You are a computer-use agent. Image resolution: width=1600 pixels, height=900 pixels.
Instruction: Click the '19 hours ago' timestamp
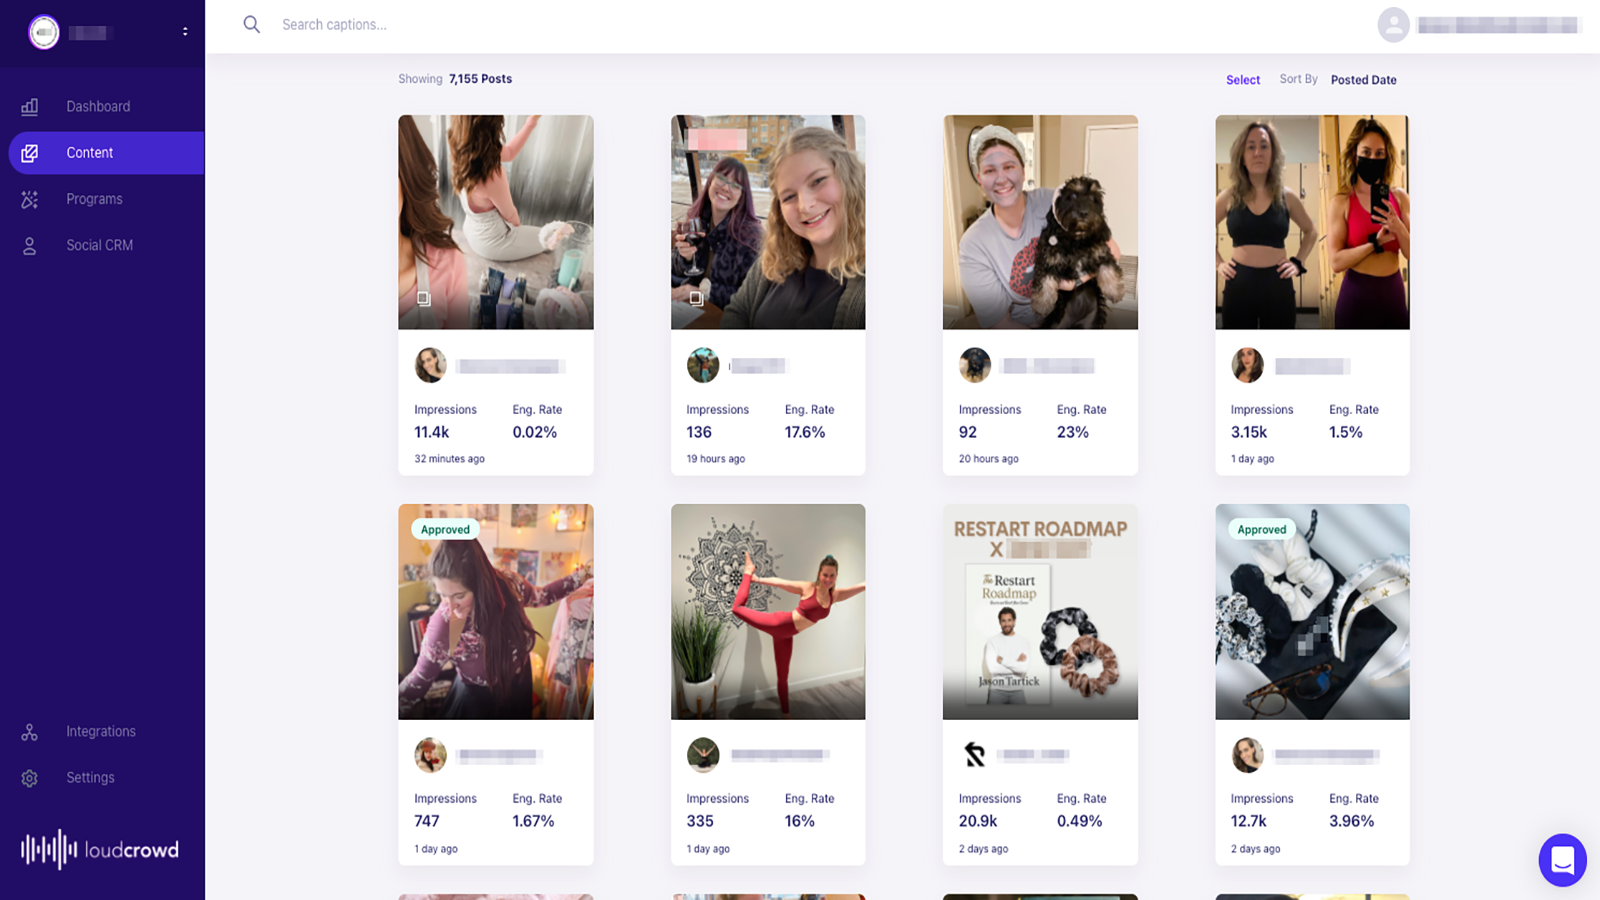click(716, 459)
